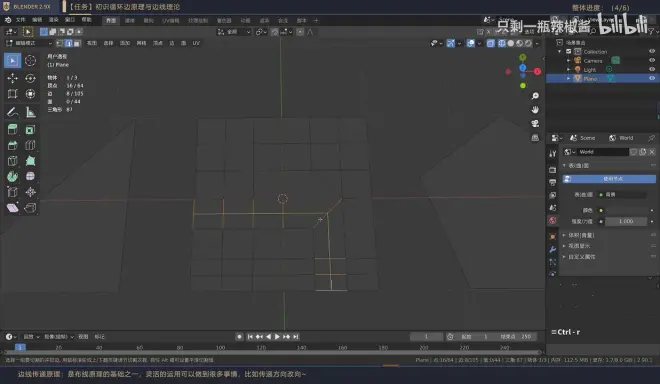Hide the Camera object in outliner
The width and height of the screenshot is (660, 384).
652,60
